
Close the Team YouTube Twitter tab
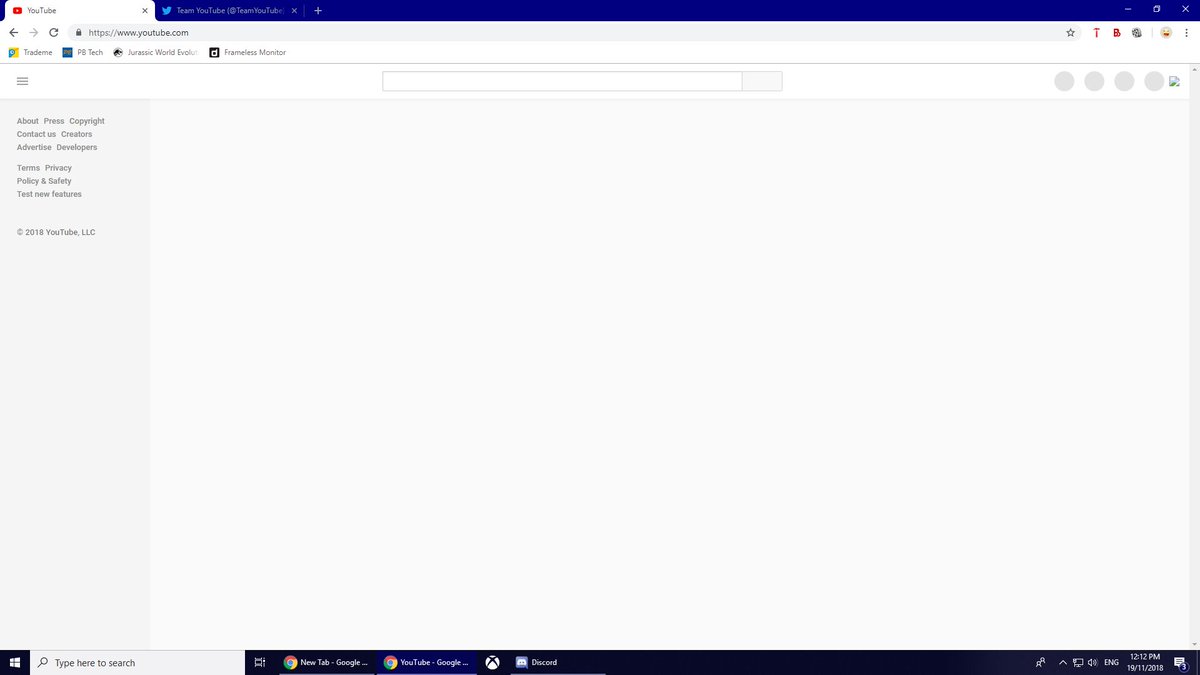[x=294, y=10]
